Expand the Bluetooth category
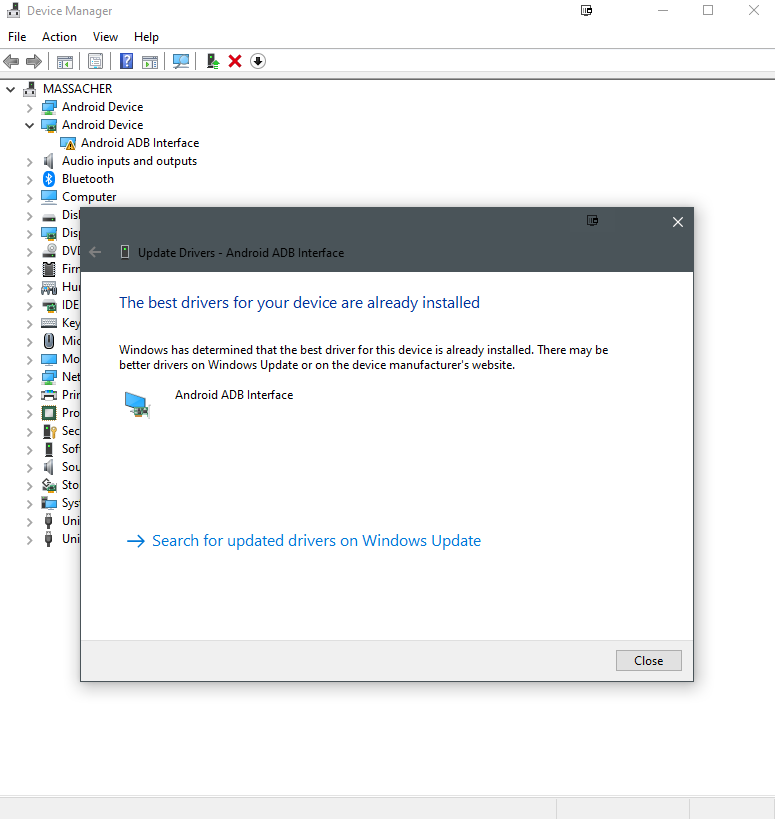775x819 pixels. [x=30, y=180]
